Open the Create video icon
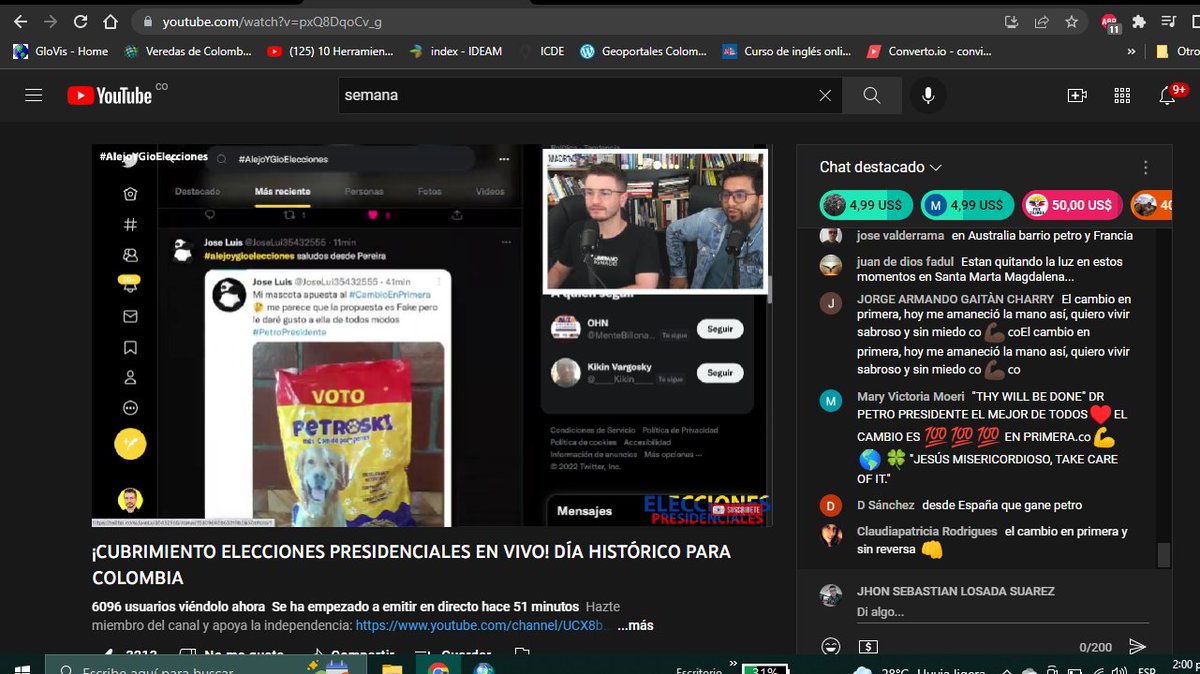1200x674 pixels. (x=1075, y=95)
